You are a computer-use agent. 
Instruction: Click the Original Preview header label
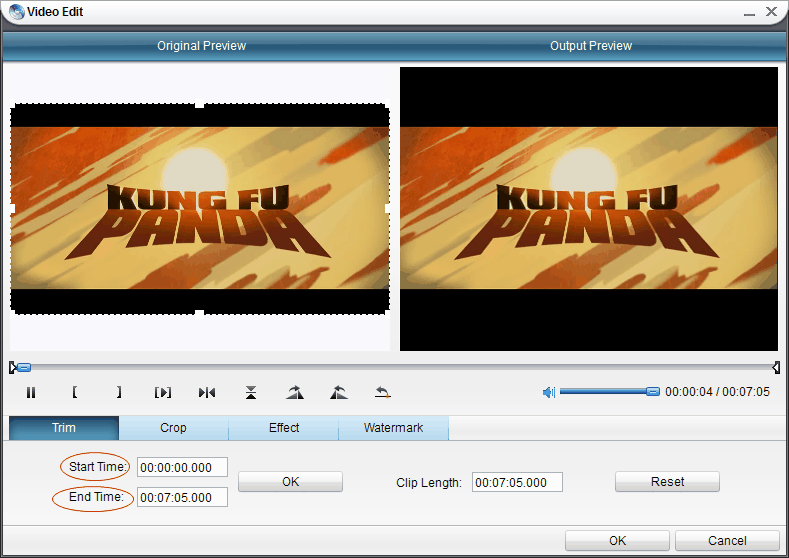tap(201, 46)
